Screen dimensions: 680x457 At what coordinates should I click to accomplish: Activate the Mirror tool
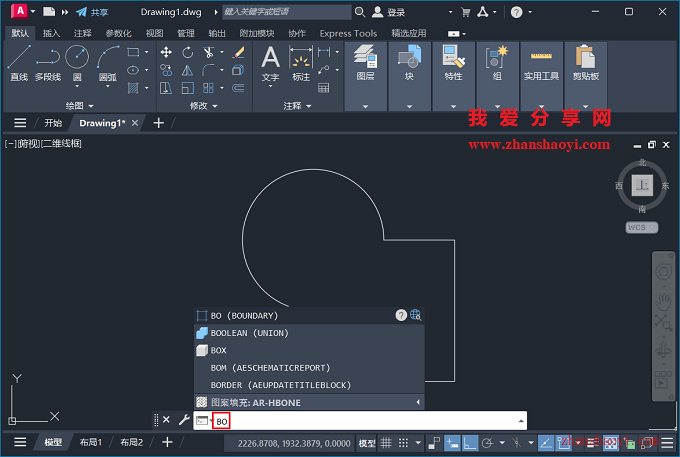pos(187,70)
